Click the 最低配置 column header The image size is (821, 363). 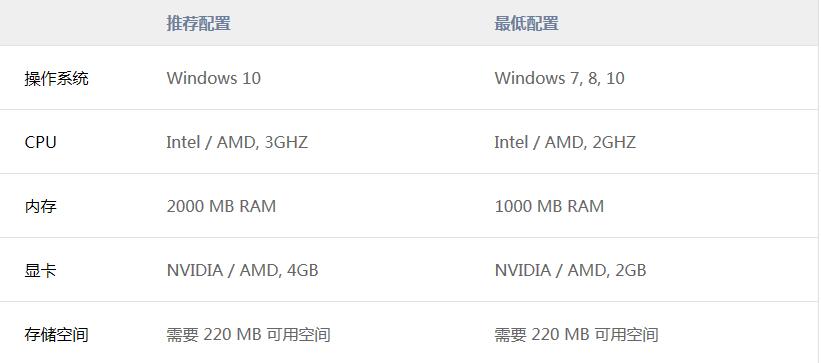[x=526, y=24]
